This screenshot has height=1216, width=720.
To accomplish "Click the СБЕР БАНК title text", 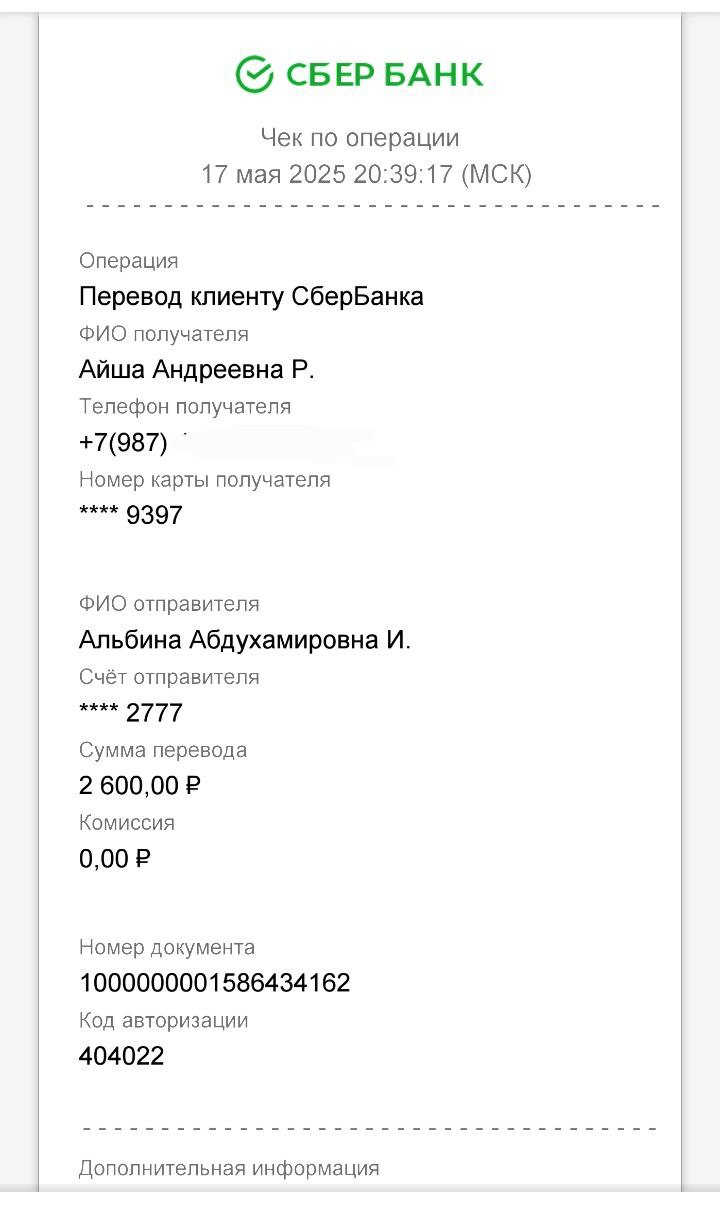I will (385, 74).
